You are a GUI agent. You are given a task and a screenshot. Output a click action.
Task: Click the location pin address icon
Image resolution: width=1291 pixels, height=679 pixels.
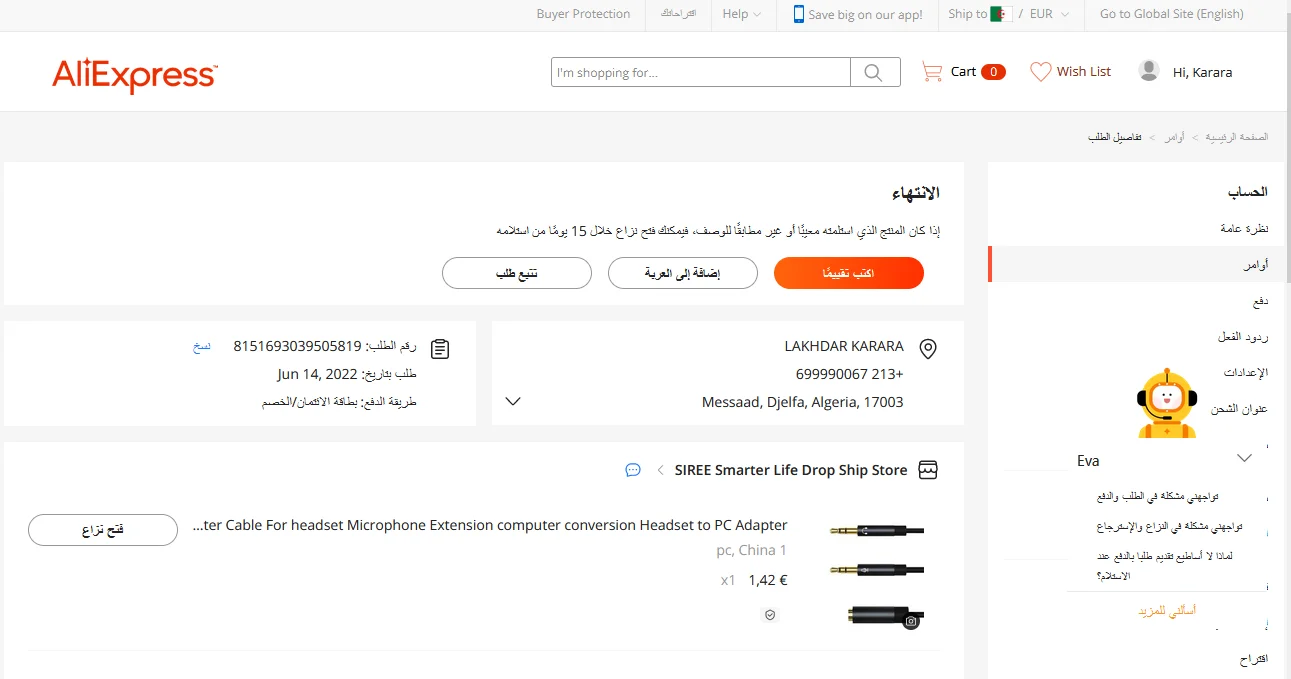click(927, 349)
